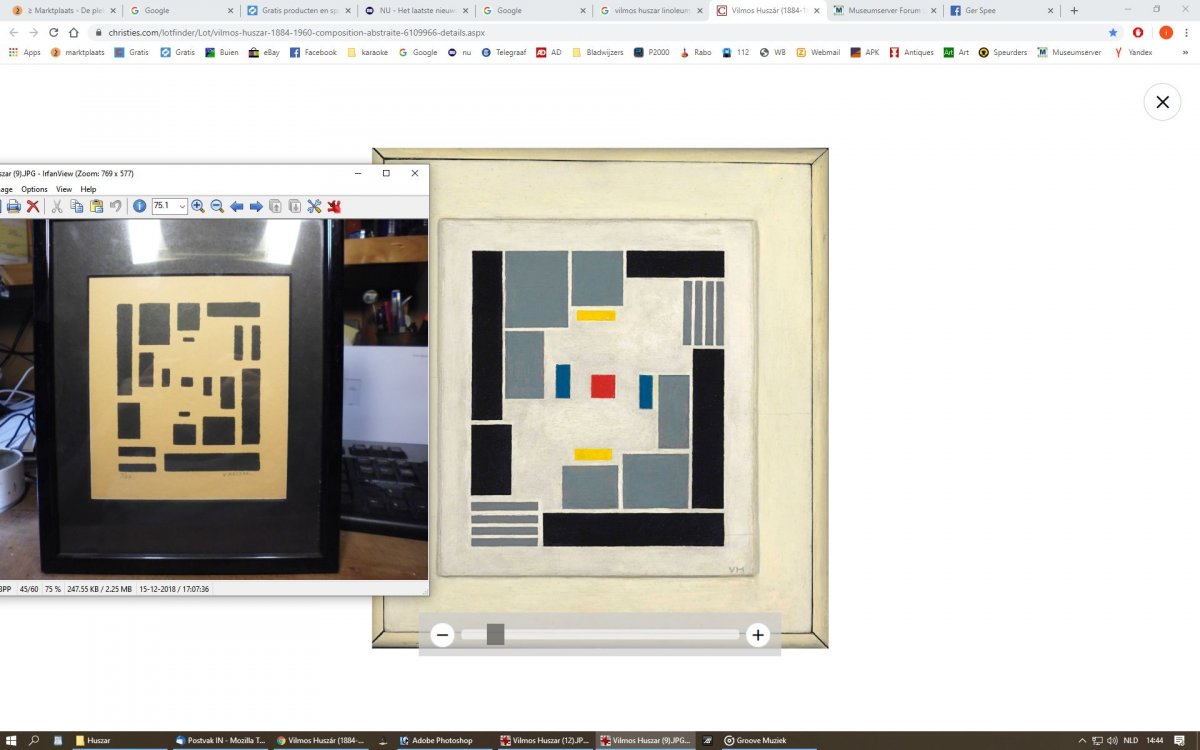
Task: Click the browser back arrow
Action: pos(13,32)
